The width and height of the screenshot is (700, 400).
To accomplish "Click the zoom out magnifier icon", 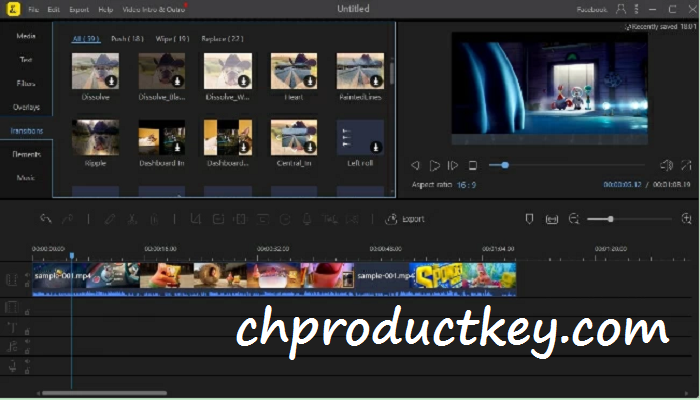I will (574, 219).
